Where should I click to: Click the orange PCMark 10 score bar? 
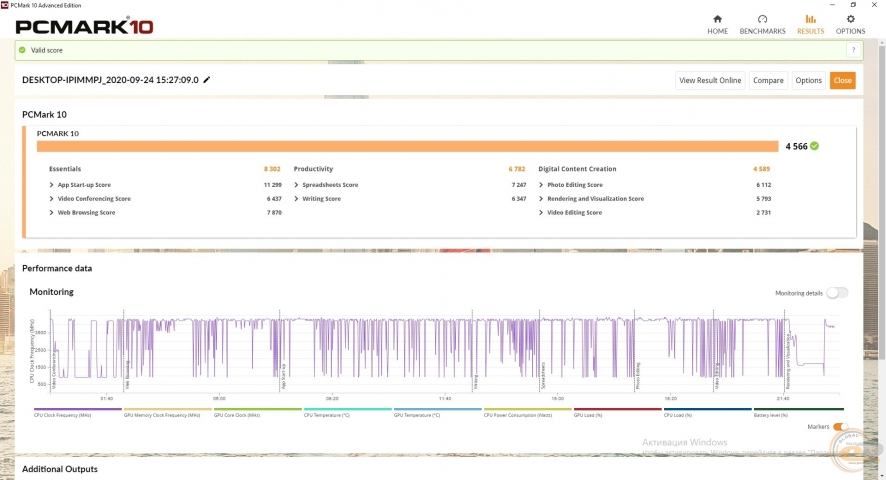pyautogui.click(x=407, y=146)
